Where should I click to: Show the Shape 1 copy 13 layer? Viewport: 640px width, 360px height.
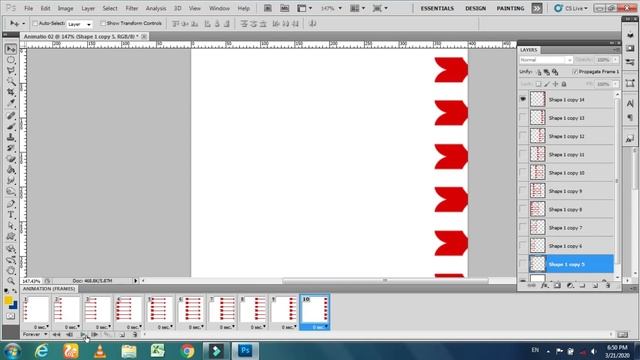pyautogui.click(x=523, y=118)
